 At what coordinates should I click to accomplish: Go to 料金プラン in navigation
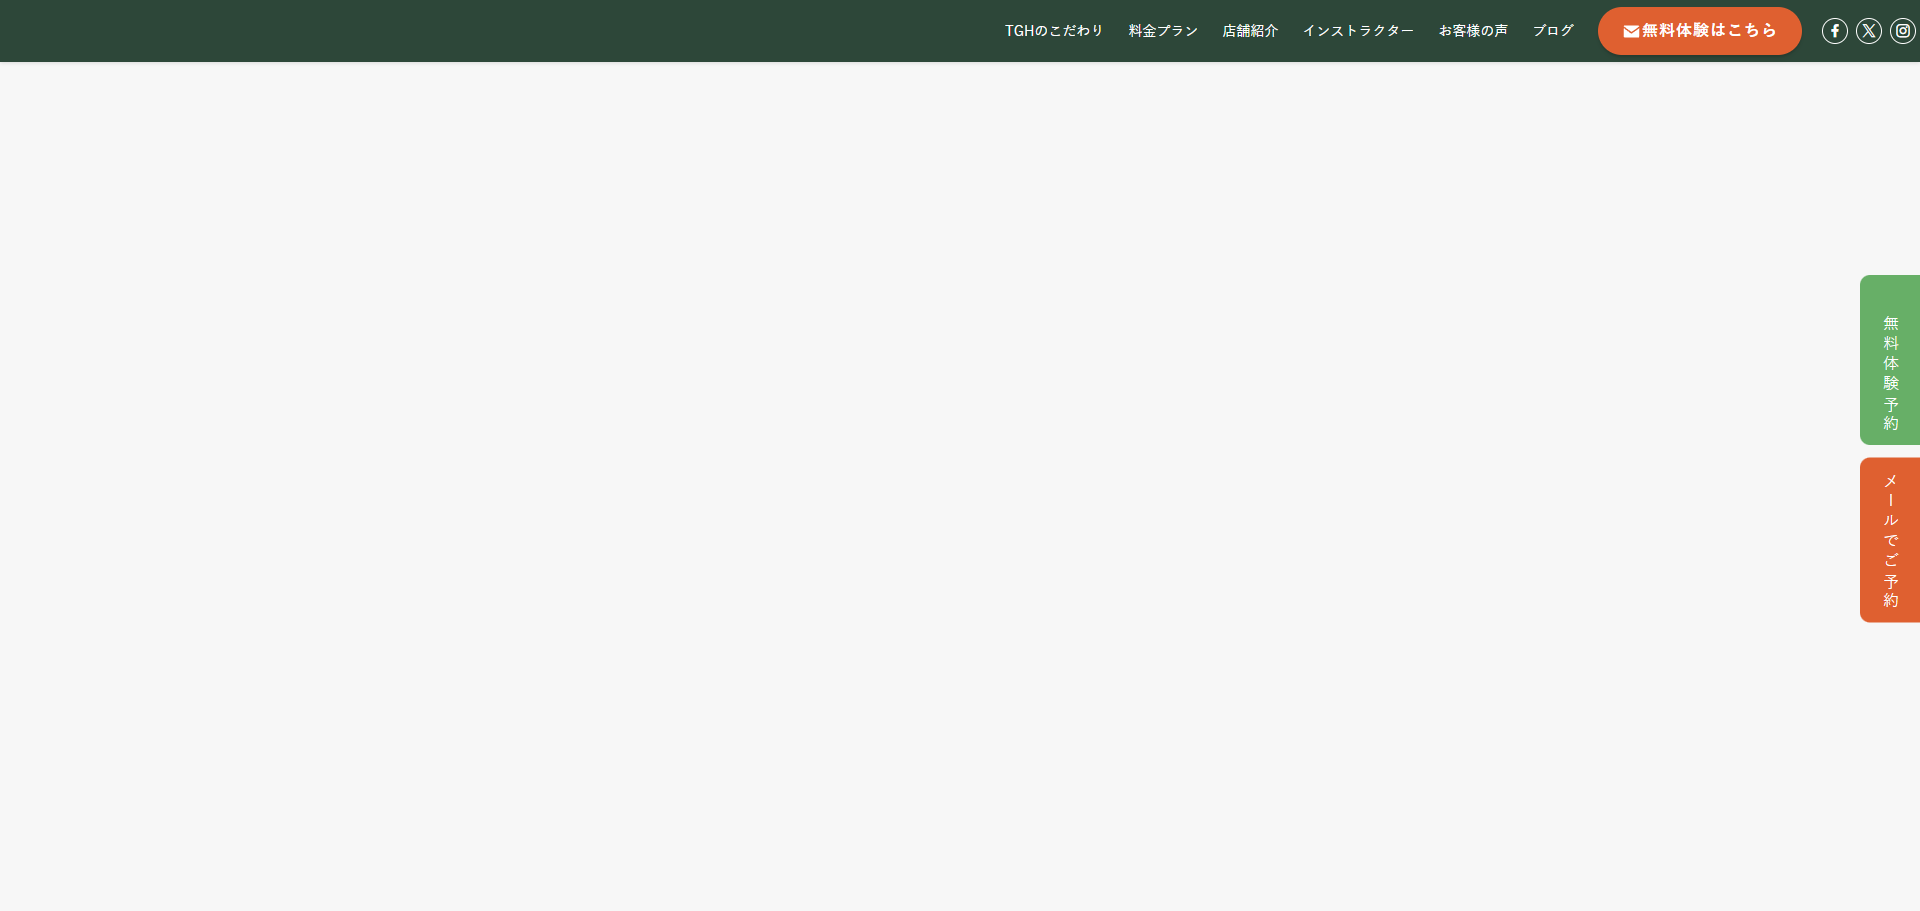pyautogui.click(x=1163, y=31)
